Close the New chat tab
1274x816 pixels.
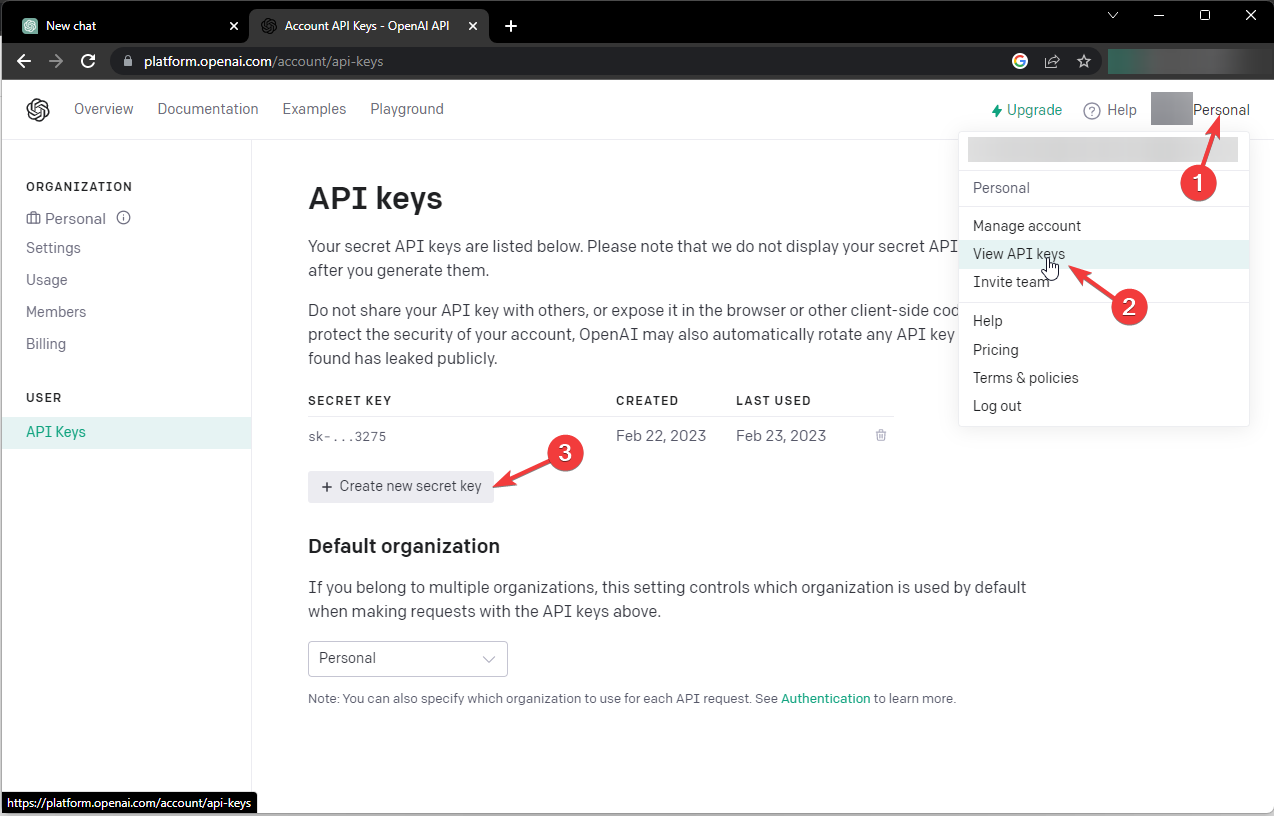(x=234, y=26)
